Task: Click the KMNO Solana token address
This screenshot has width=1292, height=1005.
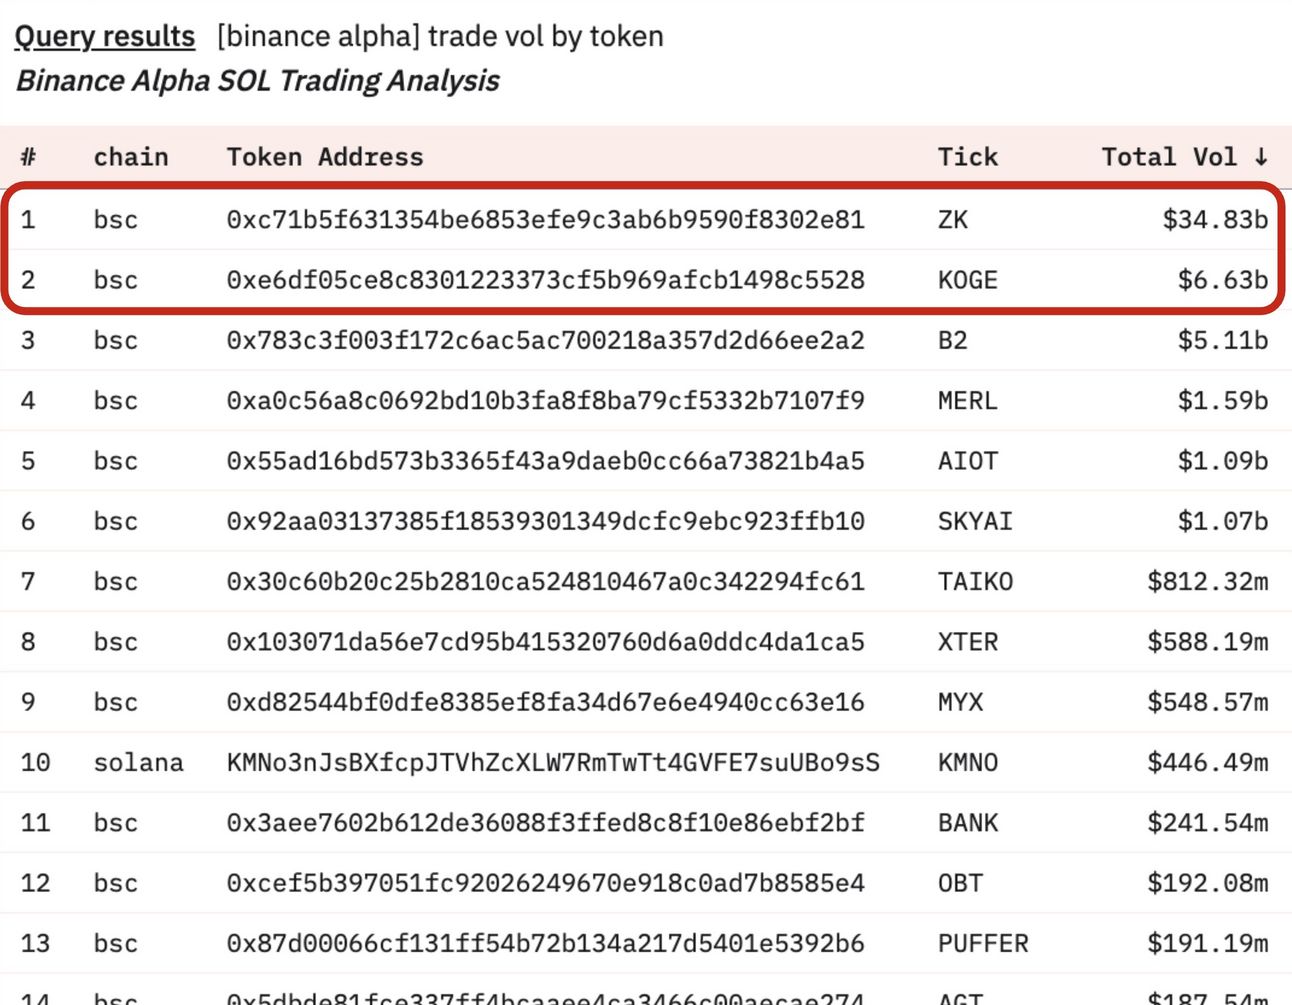Action: click(553, 763)
